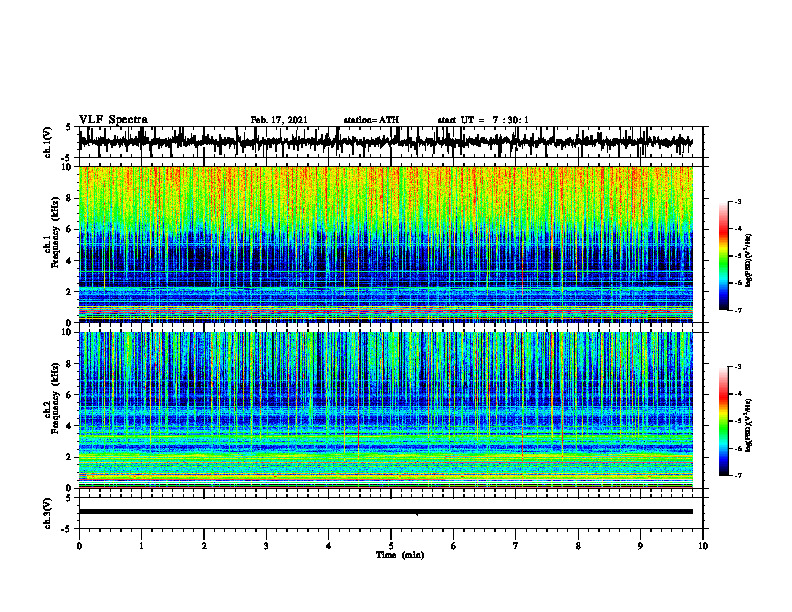Click the -3 tick on ch.1 colorbar
792x612 pixels.
[x=738, y=201]
